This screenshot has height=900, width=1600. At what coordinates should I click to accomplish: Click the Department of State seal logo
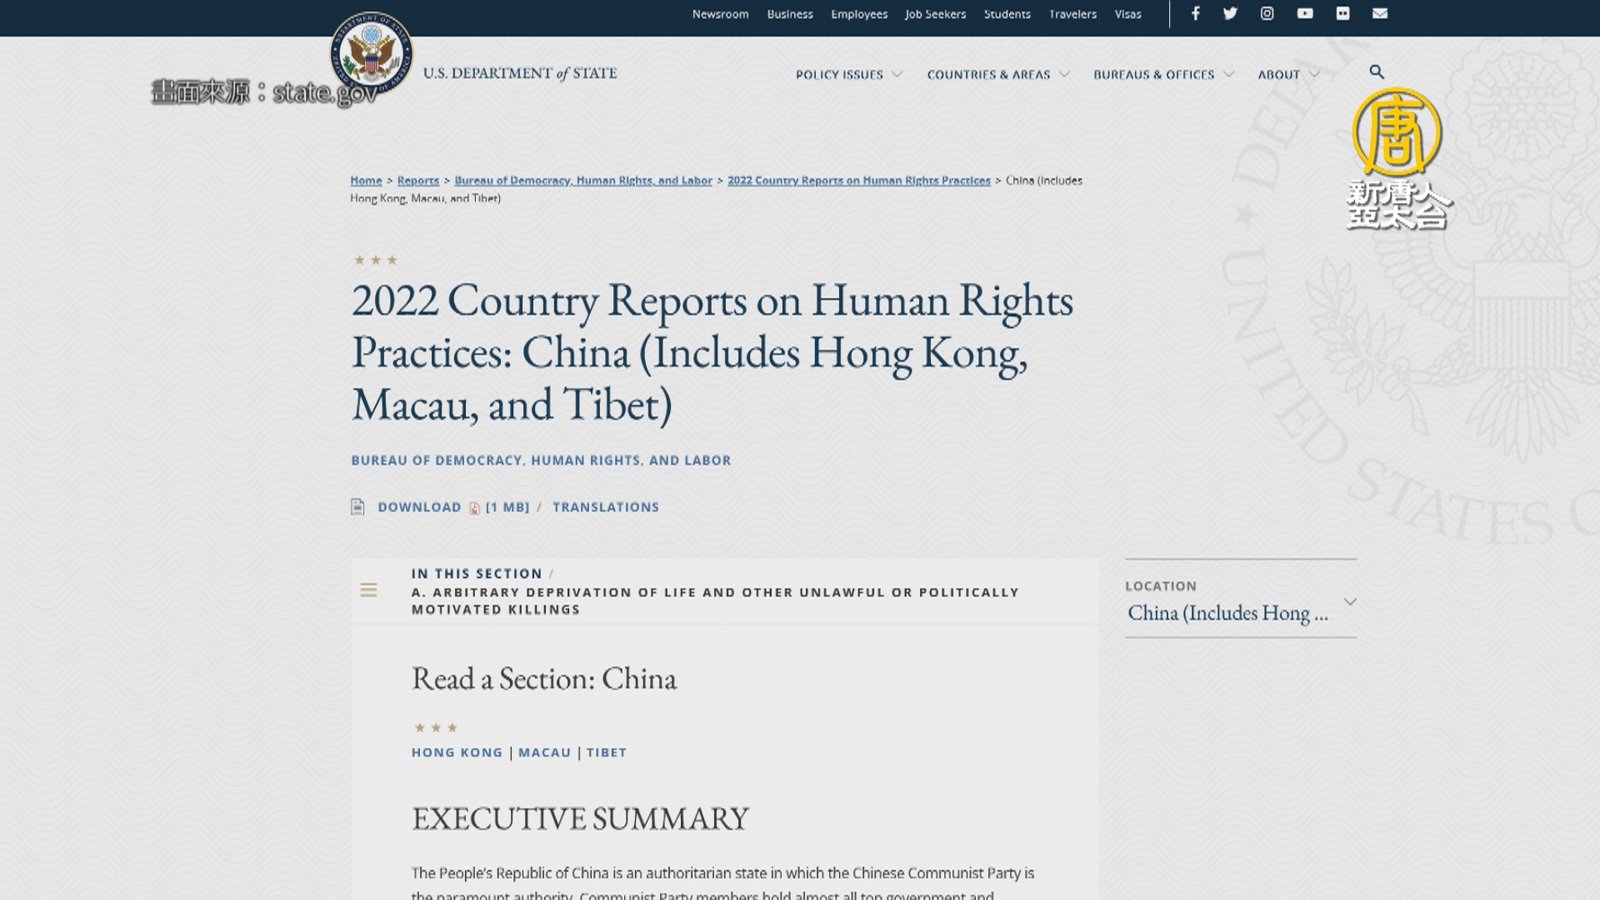point(372,54)
